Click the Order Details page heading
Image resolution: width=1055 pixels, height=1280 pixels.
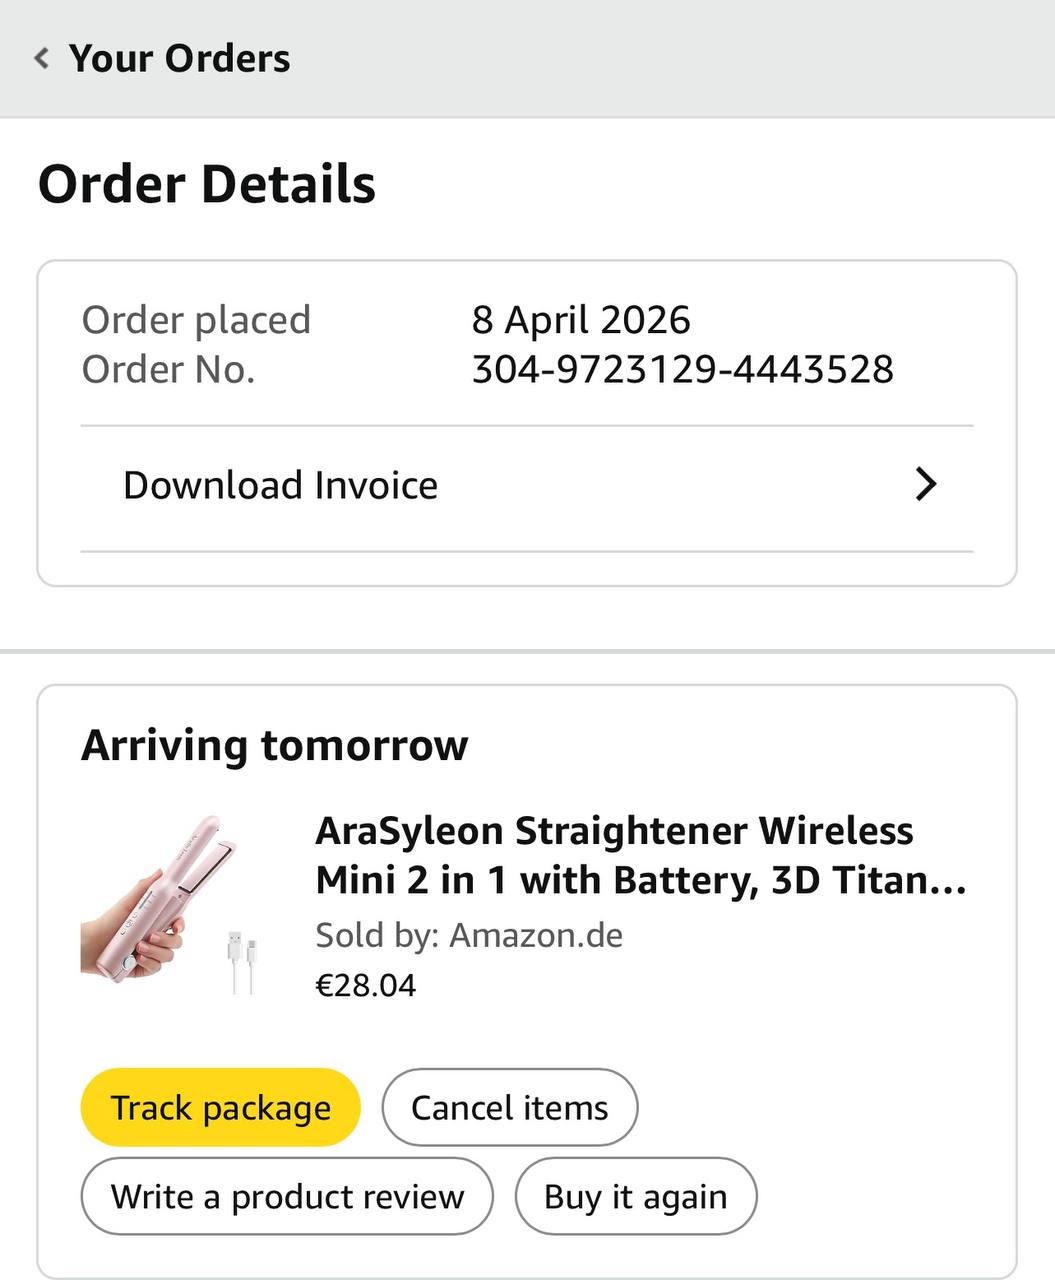coord(207,184)
